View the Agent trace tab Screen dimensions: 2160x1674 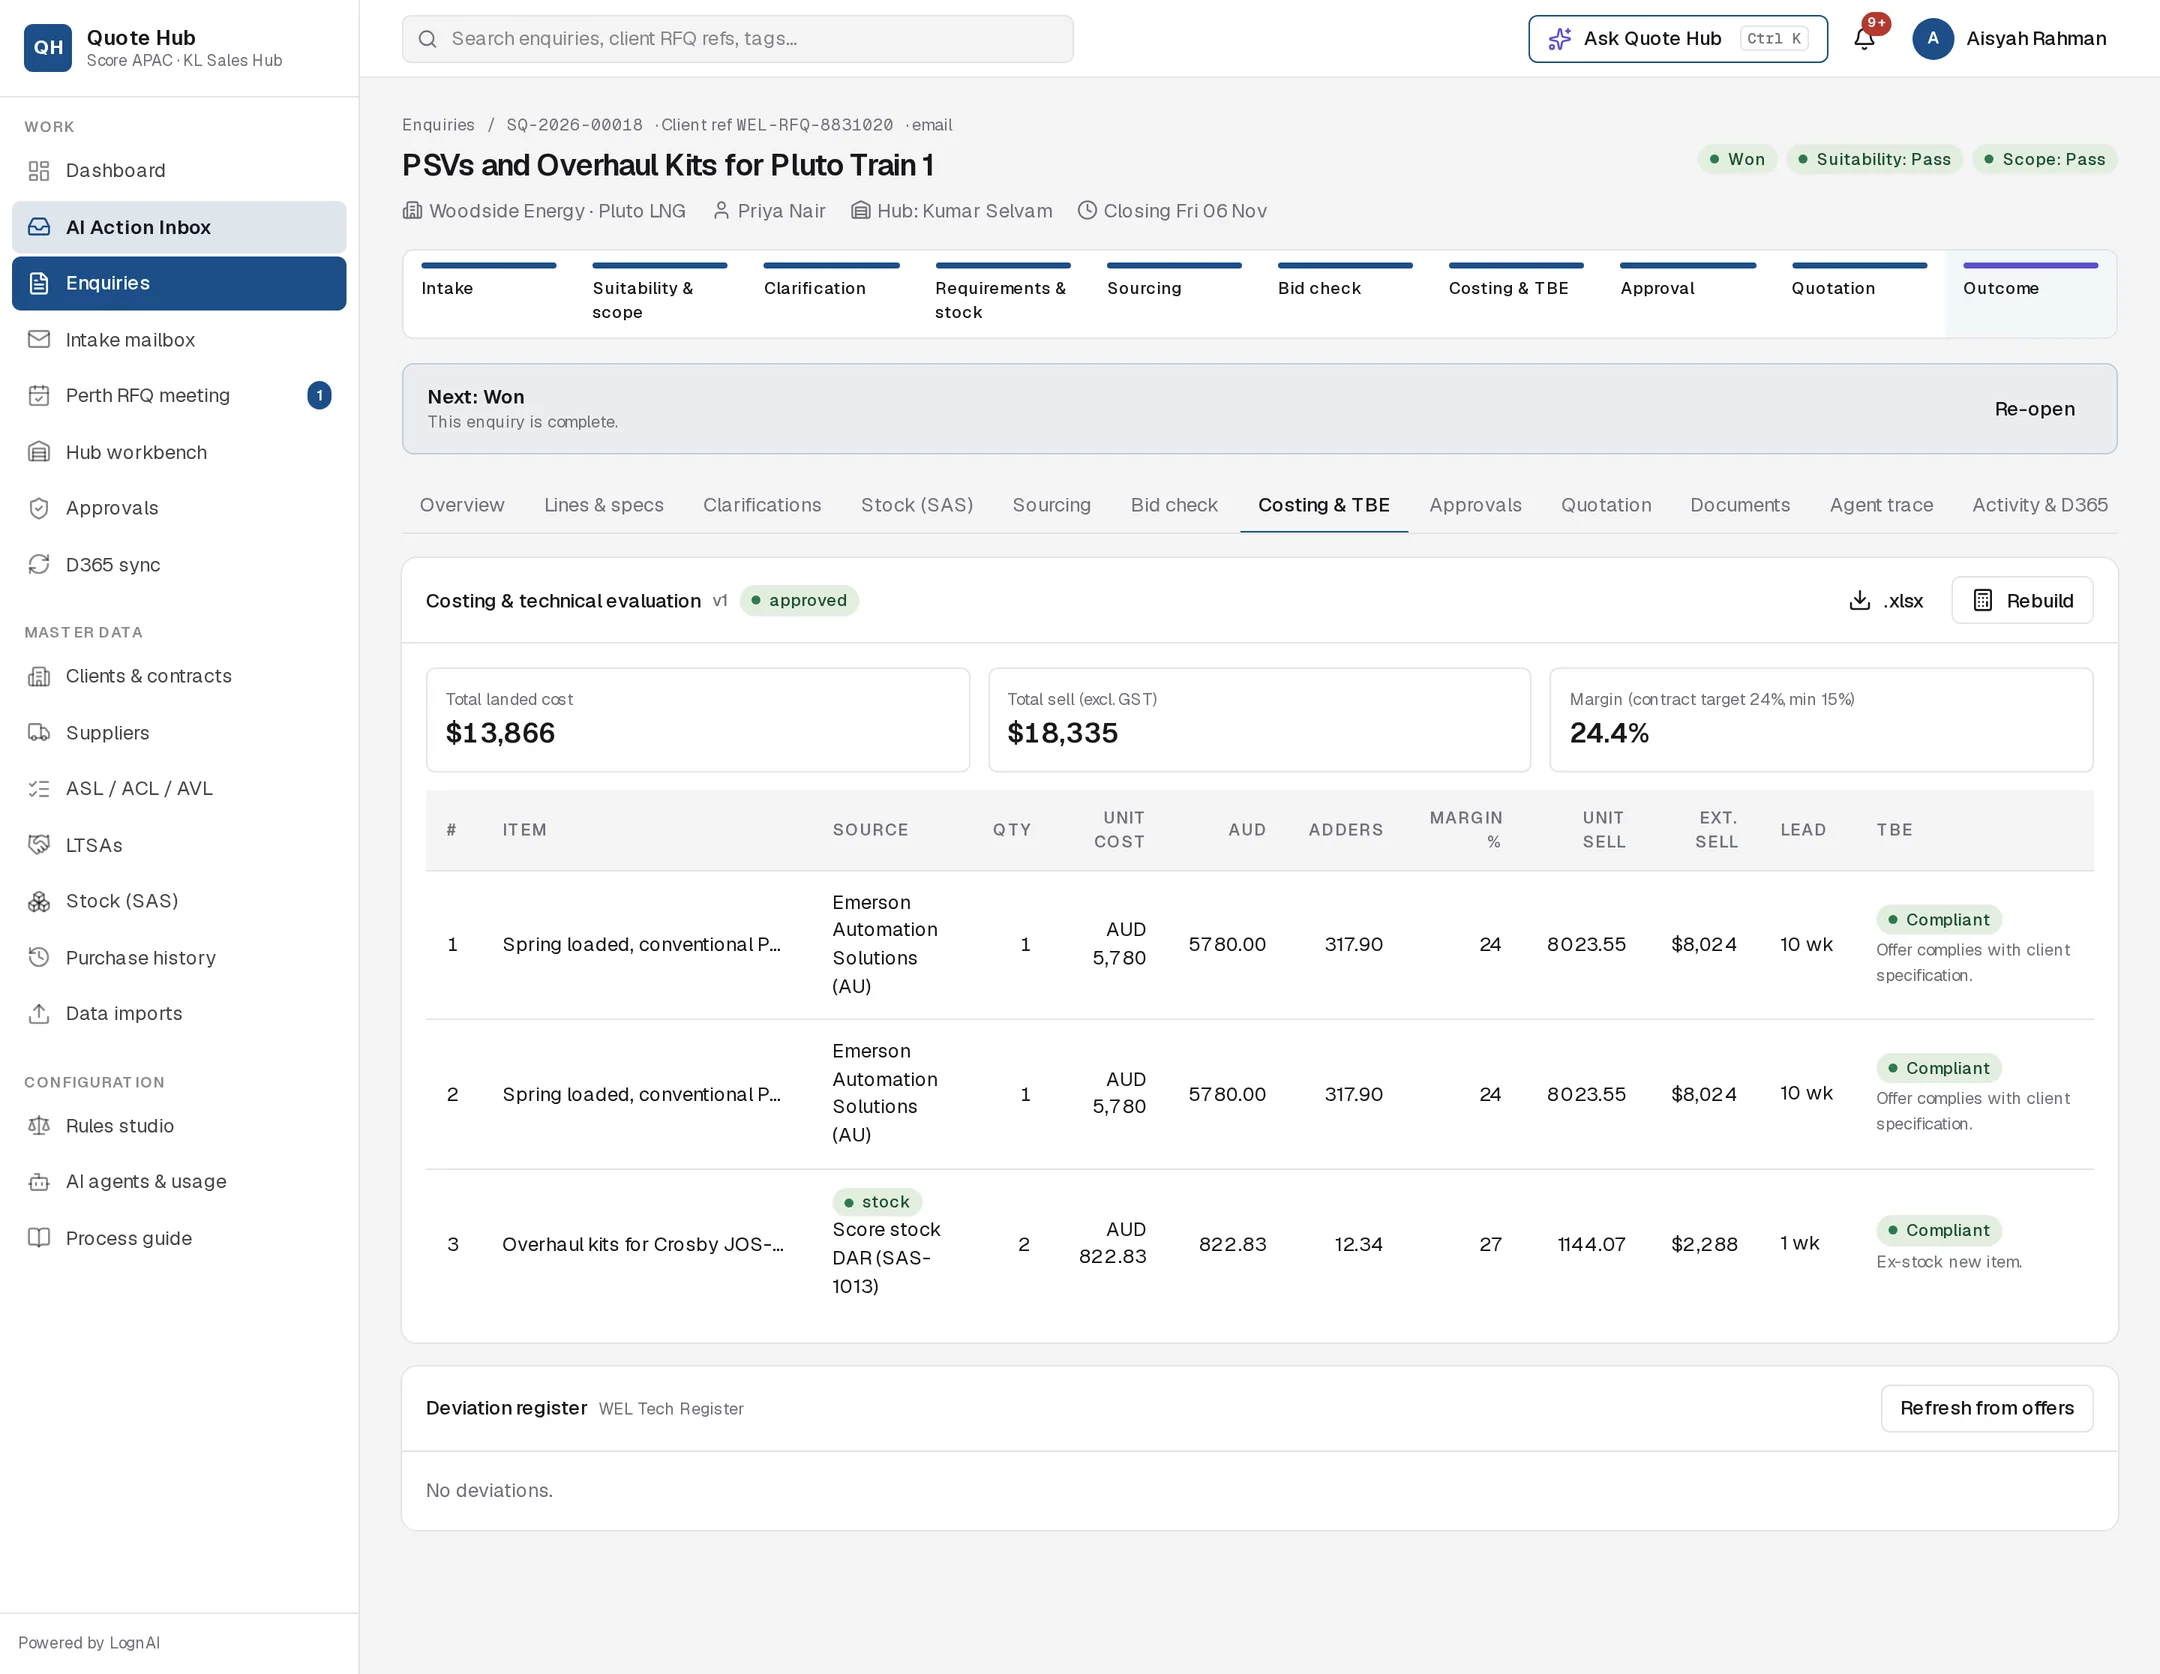pos(1881,505)
